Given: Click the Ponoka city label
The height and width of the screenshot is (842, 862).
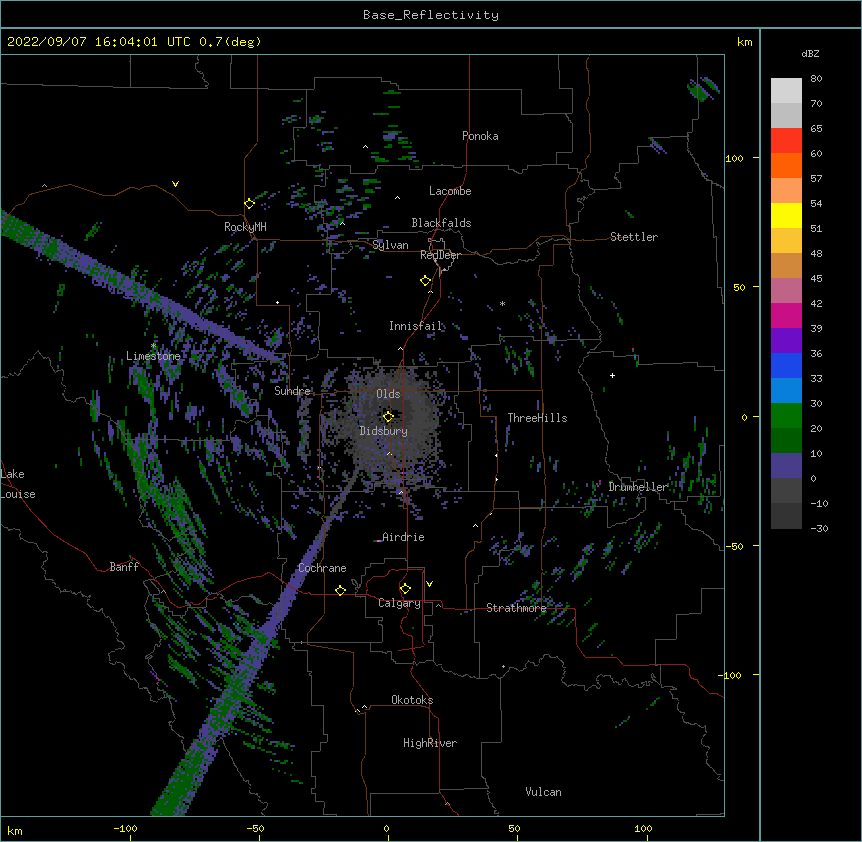Looking at the screenshot, I should (480, 136).
